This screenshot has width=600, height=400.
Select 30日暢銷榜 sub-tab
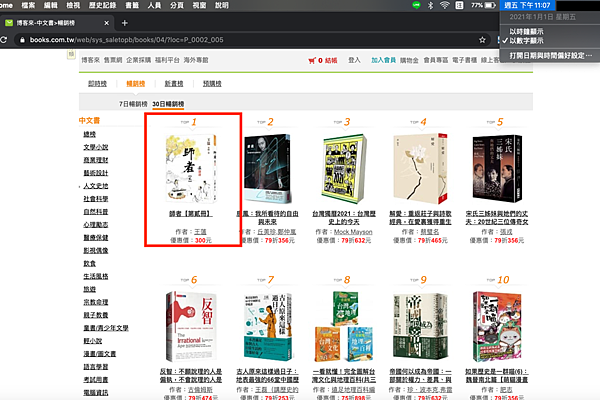pyautogui.click(x=168, y=104)
